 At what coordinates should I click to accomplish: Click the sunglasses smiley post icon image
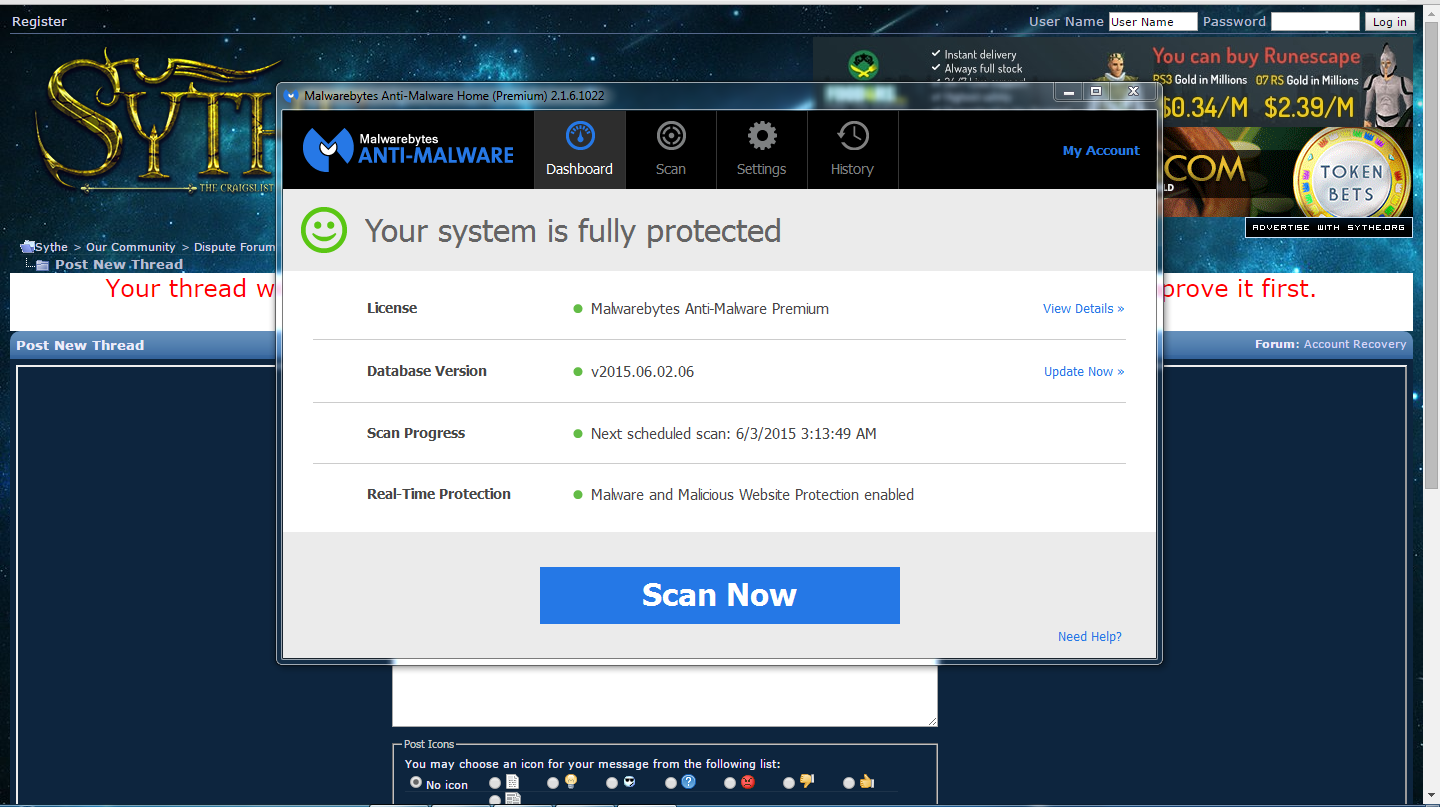[x=630, y=782]
